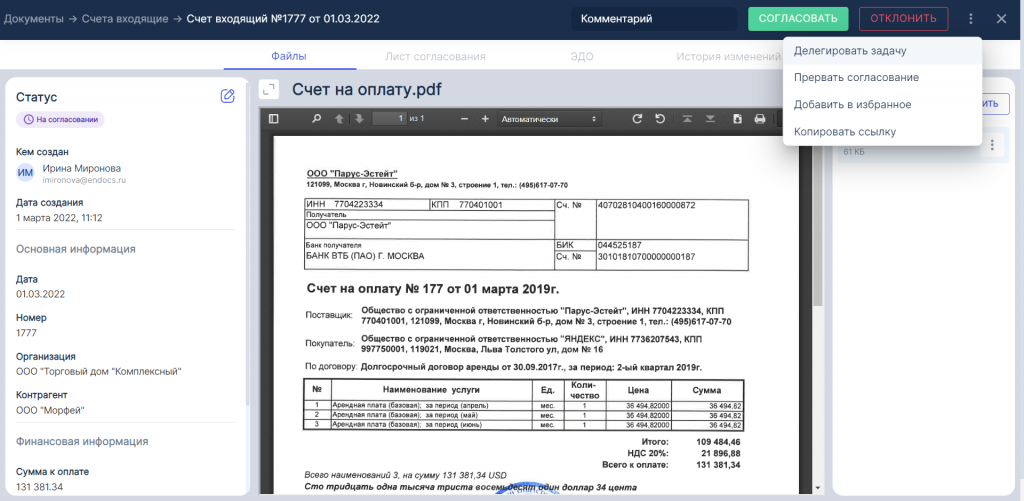
Task: Click the number value 1777
Action: tap(26, 333)
